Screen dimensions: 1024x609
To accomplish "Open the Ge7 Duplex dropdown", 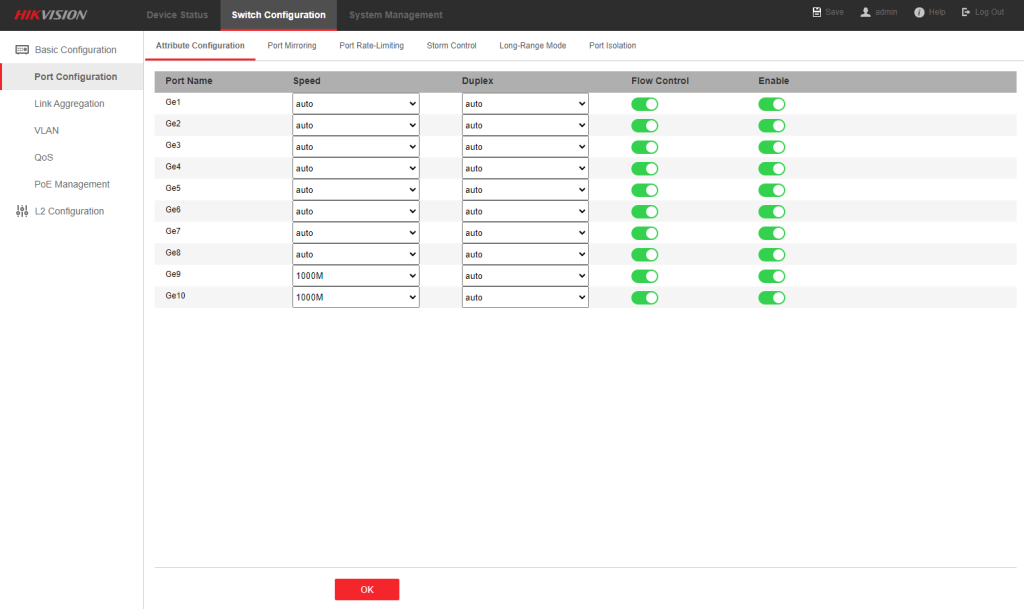I will (x=525, y=233).
